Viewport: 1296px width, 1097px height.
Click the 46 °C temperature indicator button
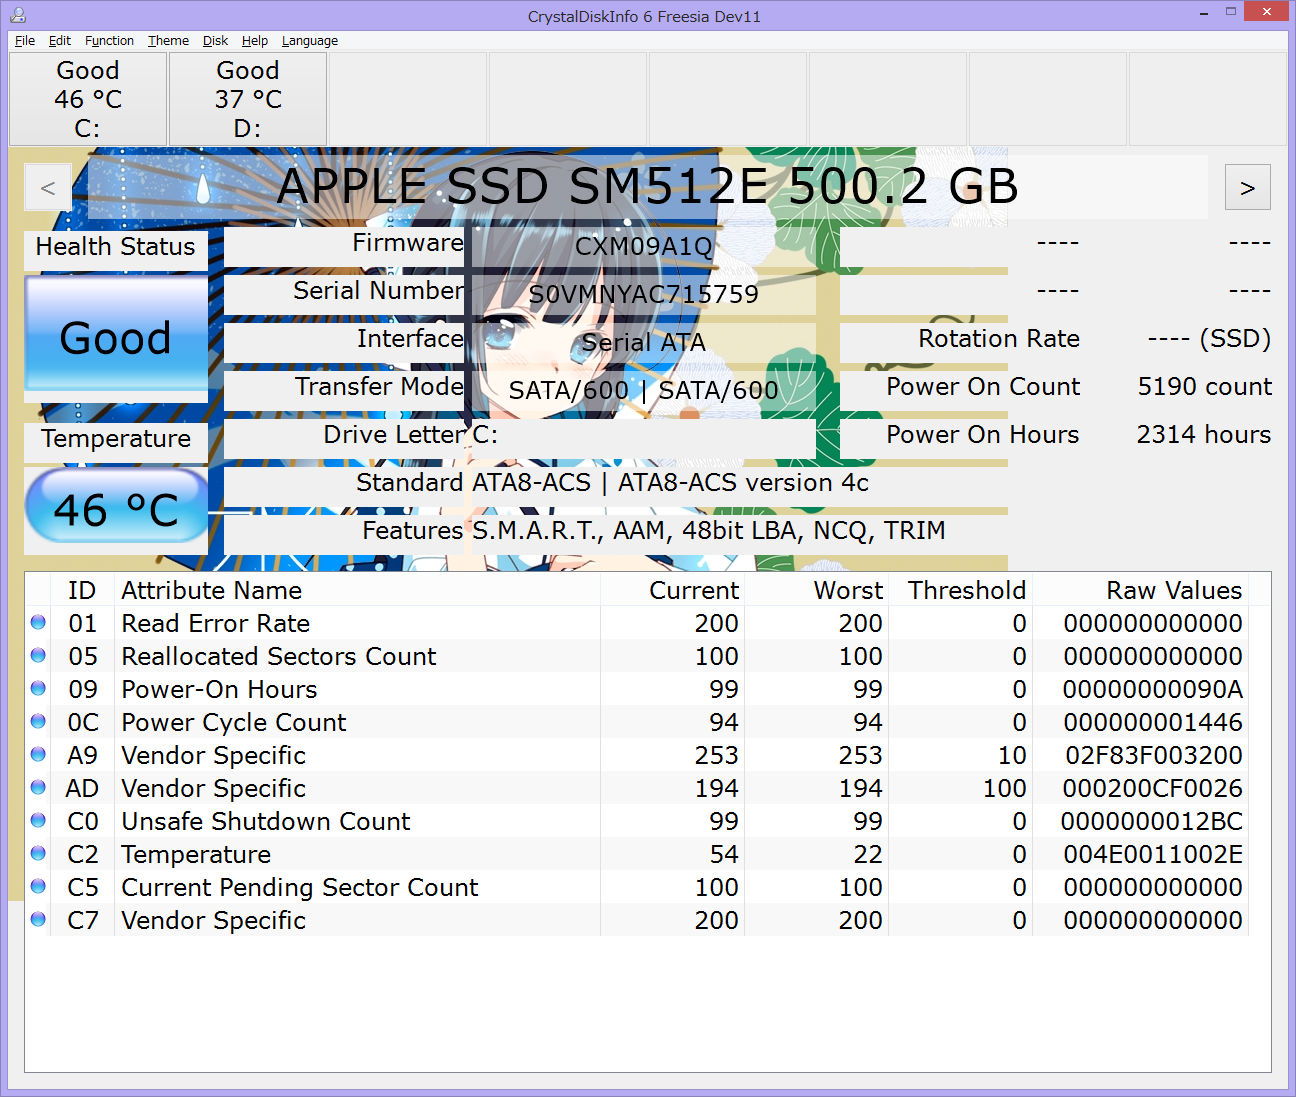pyautogui.click(x=116, y=509)
